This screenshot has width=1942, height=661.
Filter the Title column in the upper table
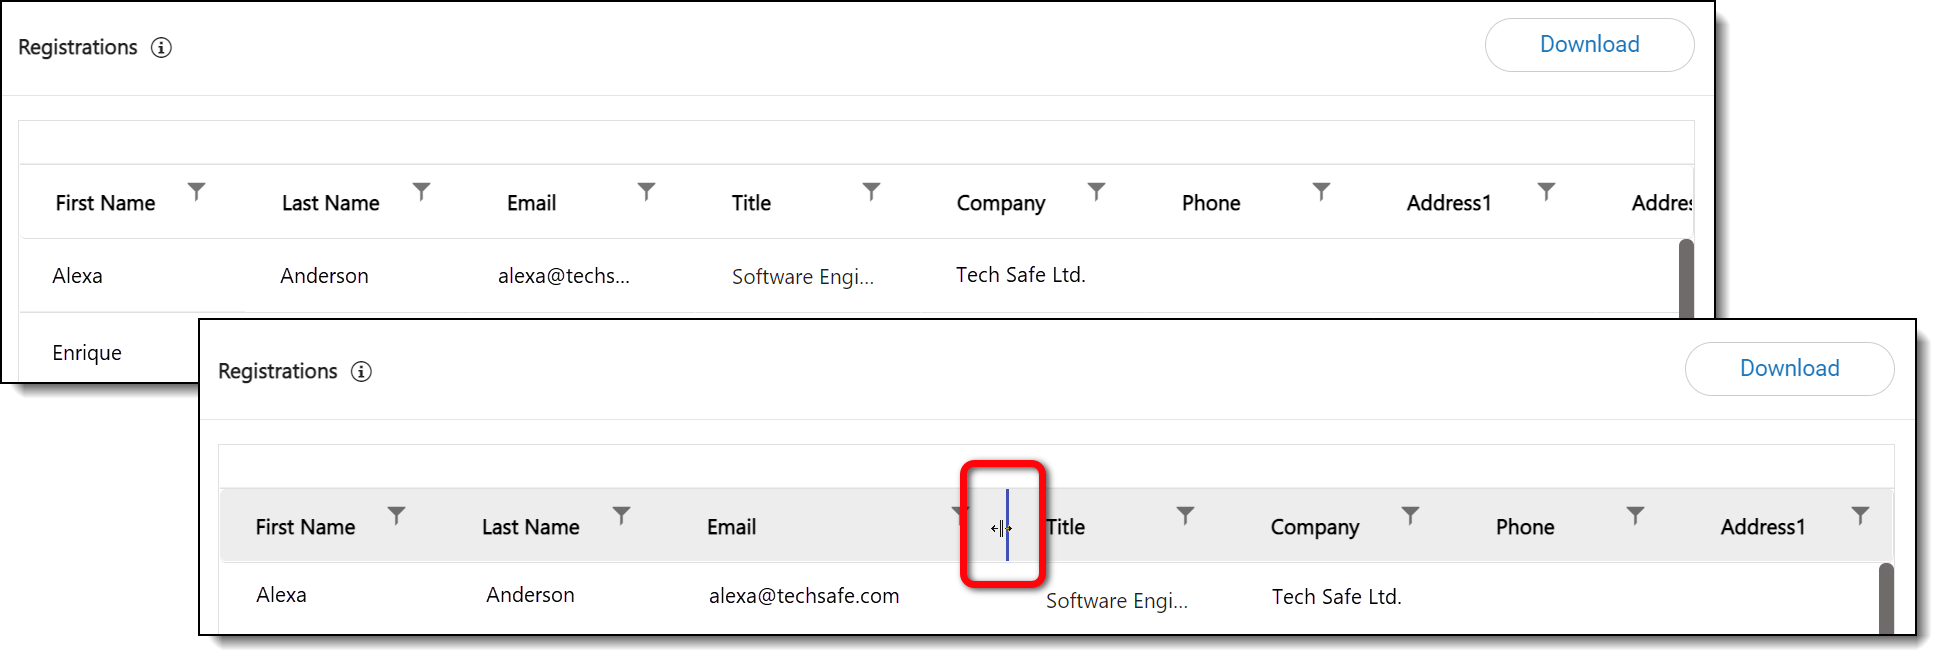872,190
